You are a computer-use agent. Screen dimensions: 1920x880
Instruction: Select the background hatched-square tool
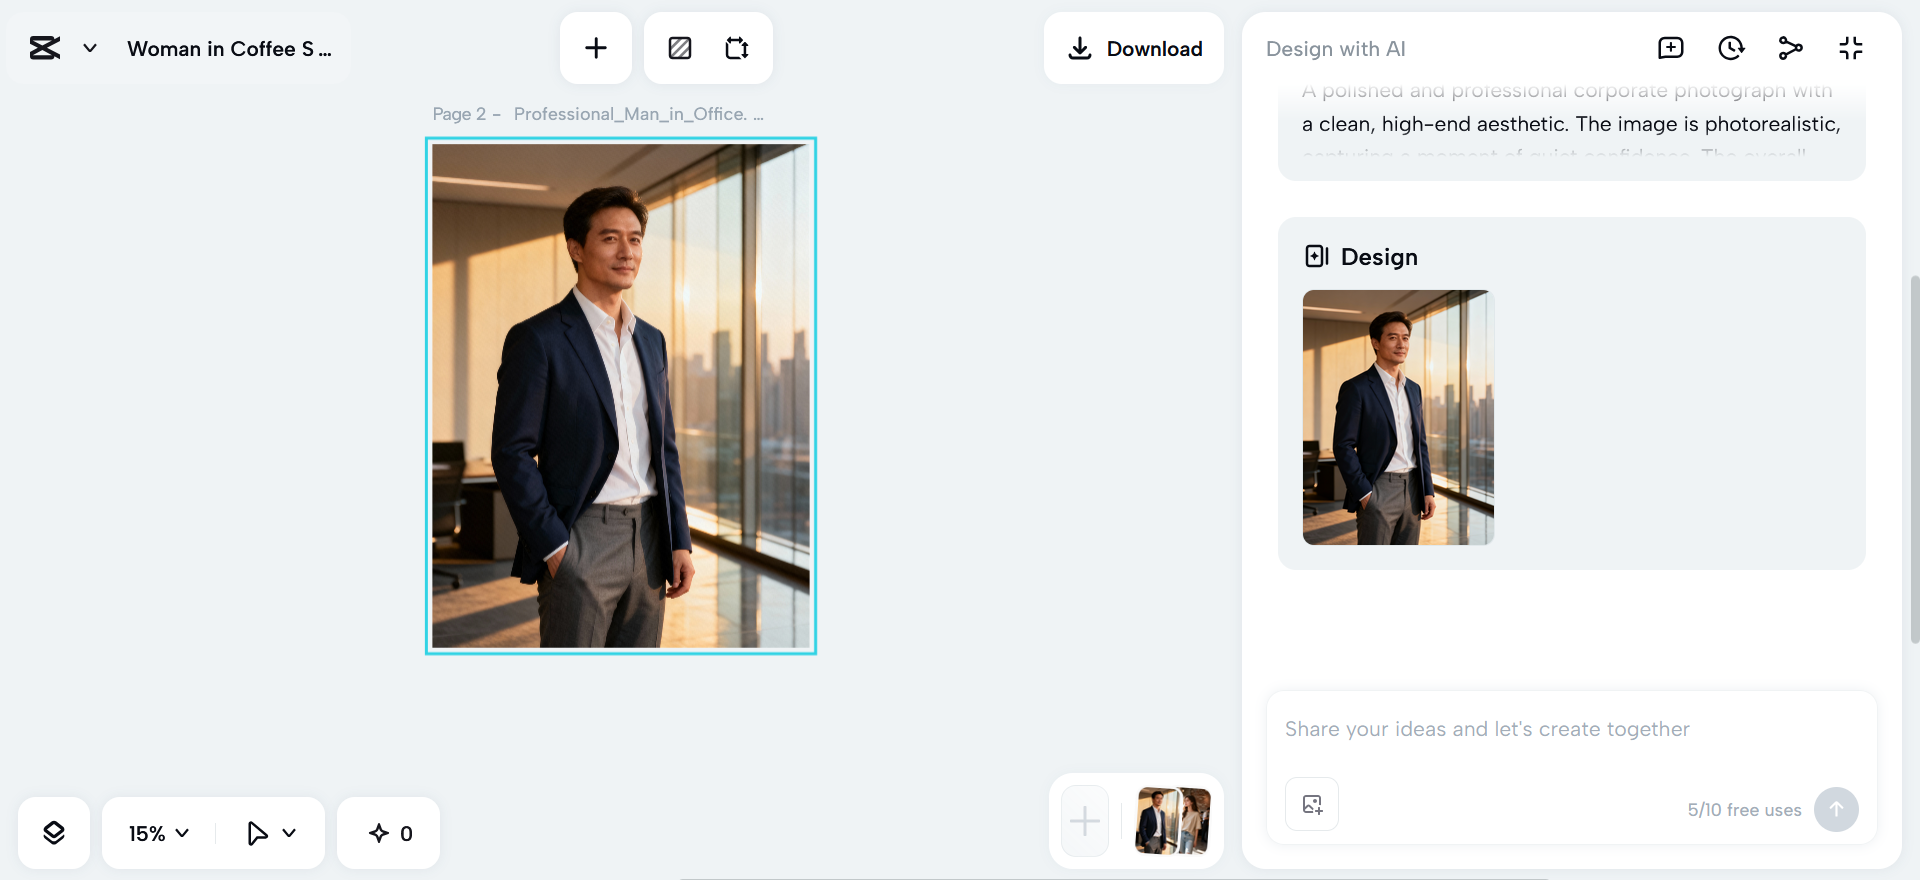click(680, 48)
